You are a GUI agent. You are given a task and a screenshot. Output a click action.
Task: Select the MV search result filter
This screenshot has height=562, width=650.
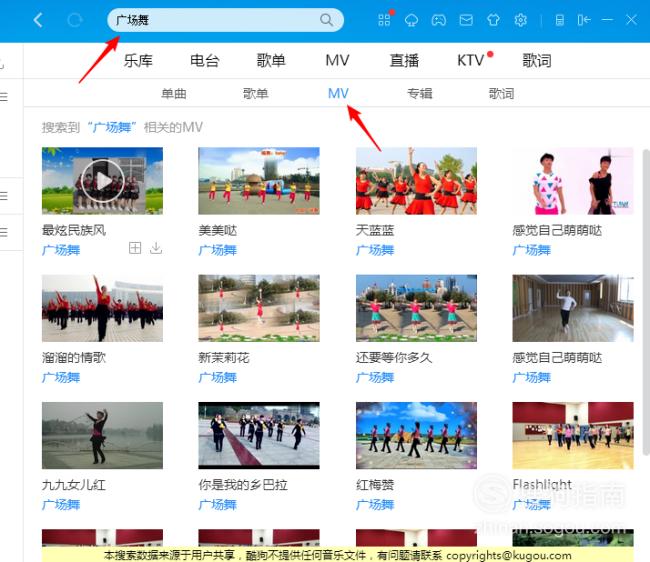[338, 94]
